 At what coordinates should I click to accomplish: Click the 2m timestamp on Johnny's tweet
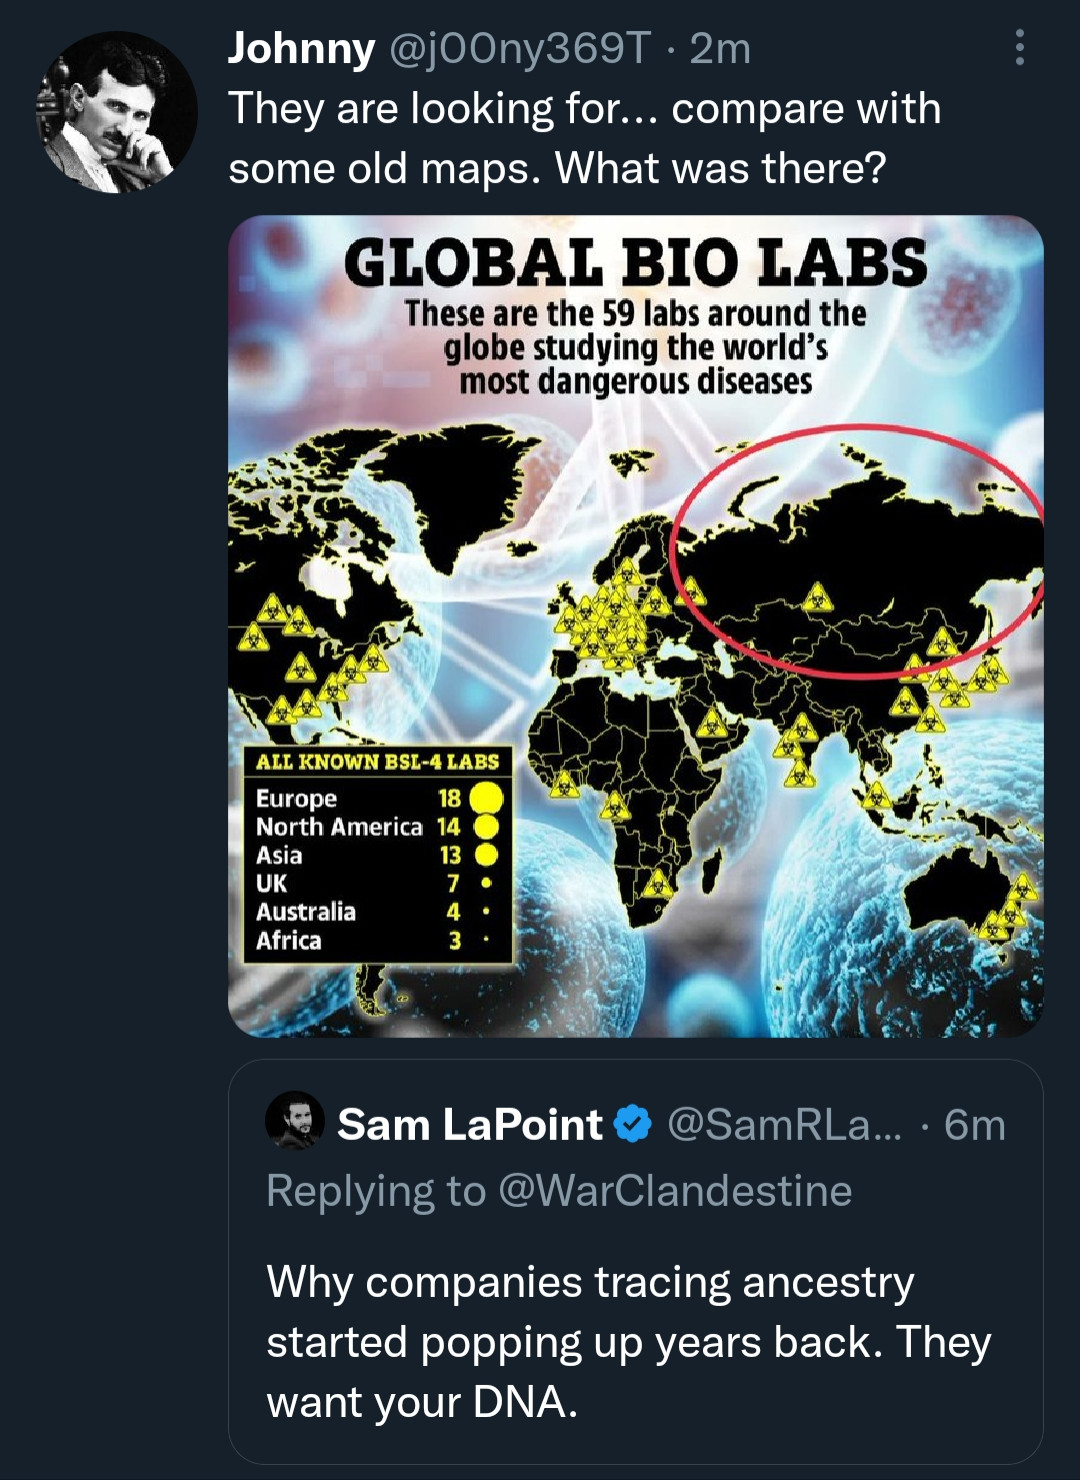pos(720,48)
